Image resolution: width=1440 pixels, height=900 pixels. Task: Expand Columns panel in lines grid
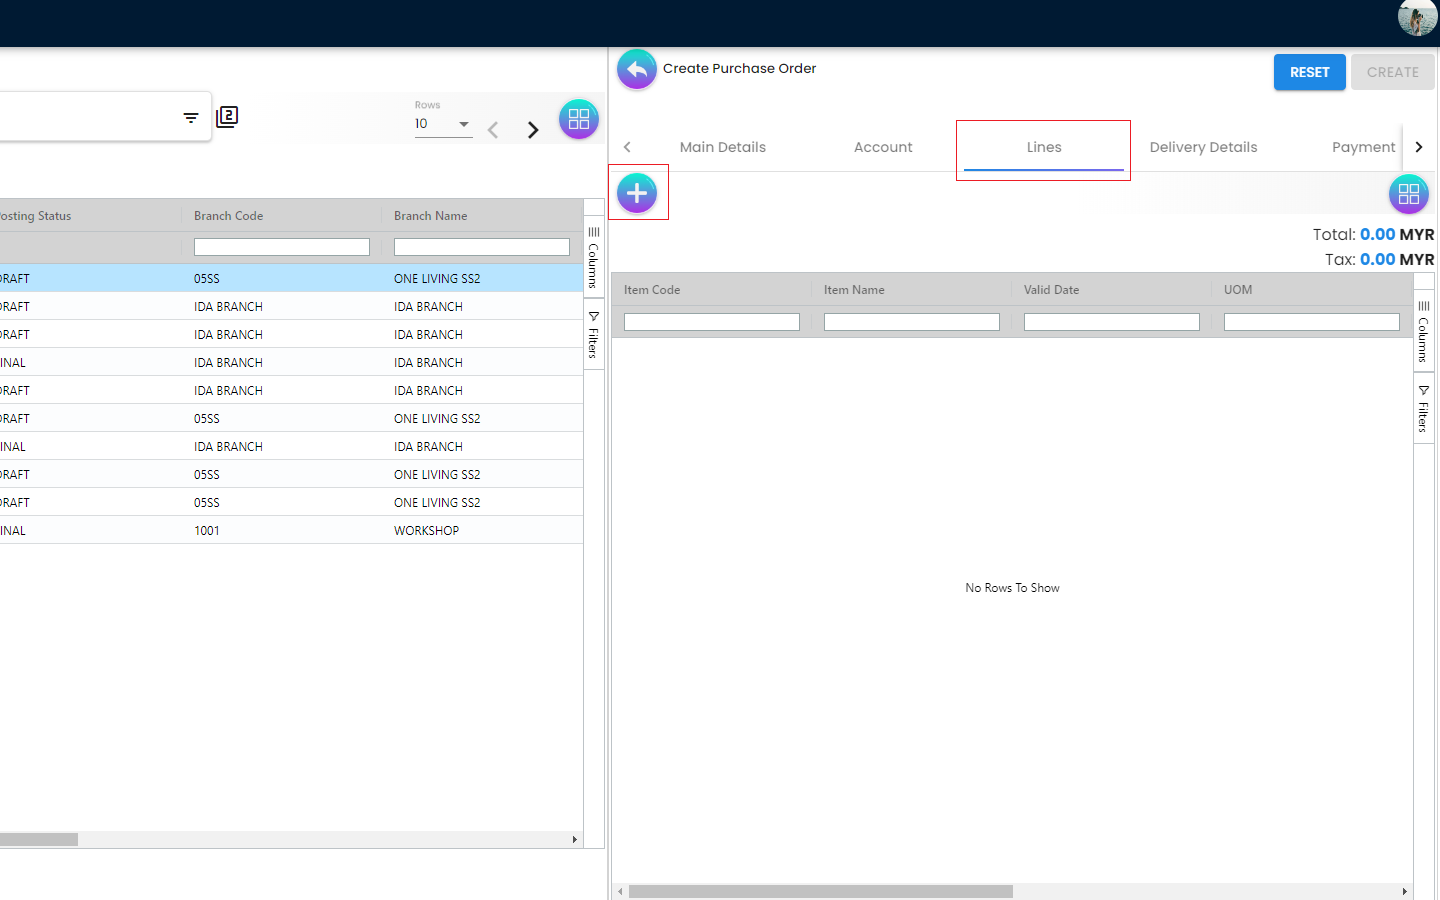click(1423, 331)
